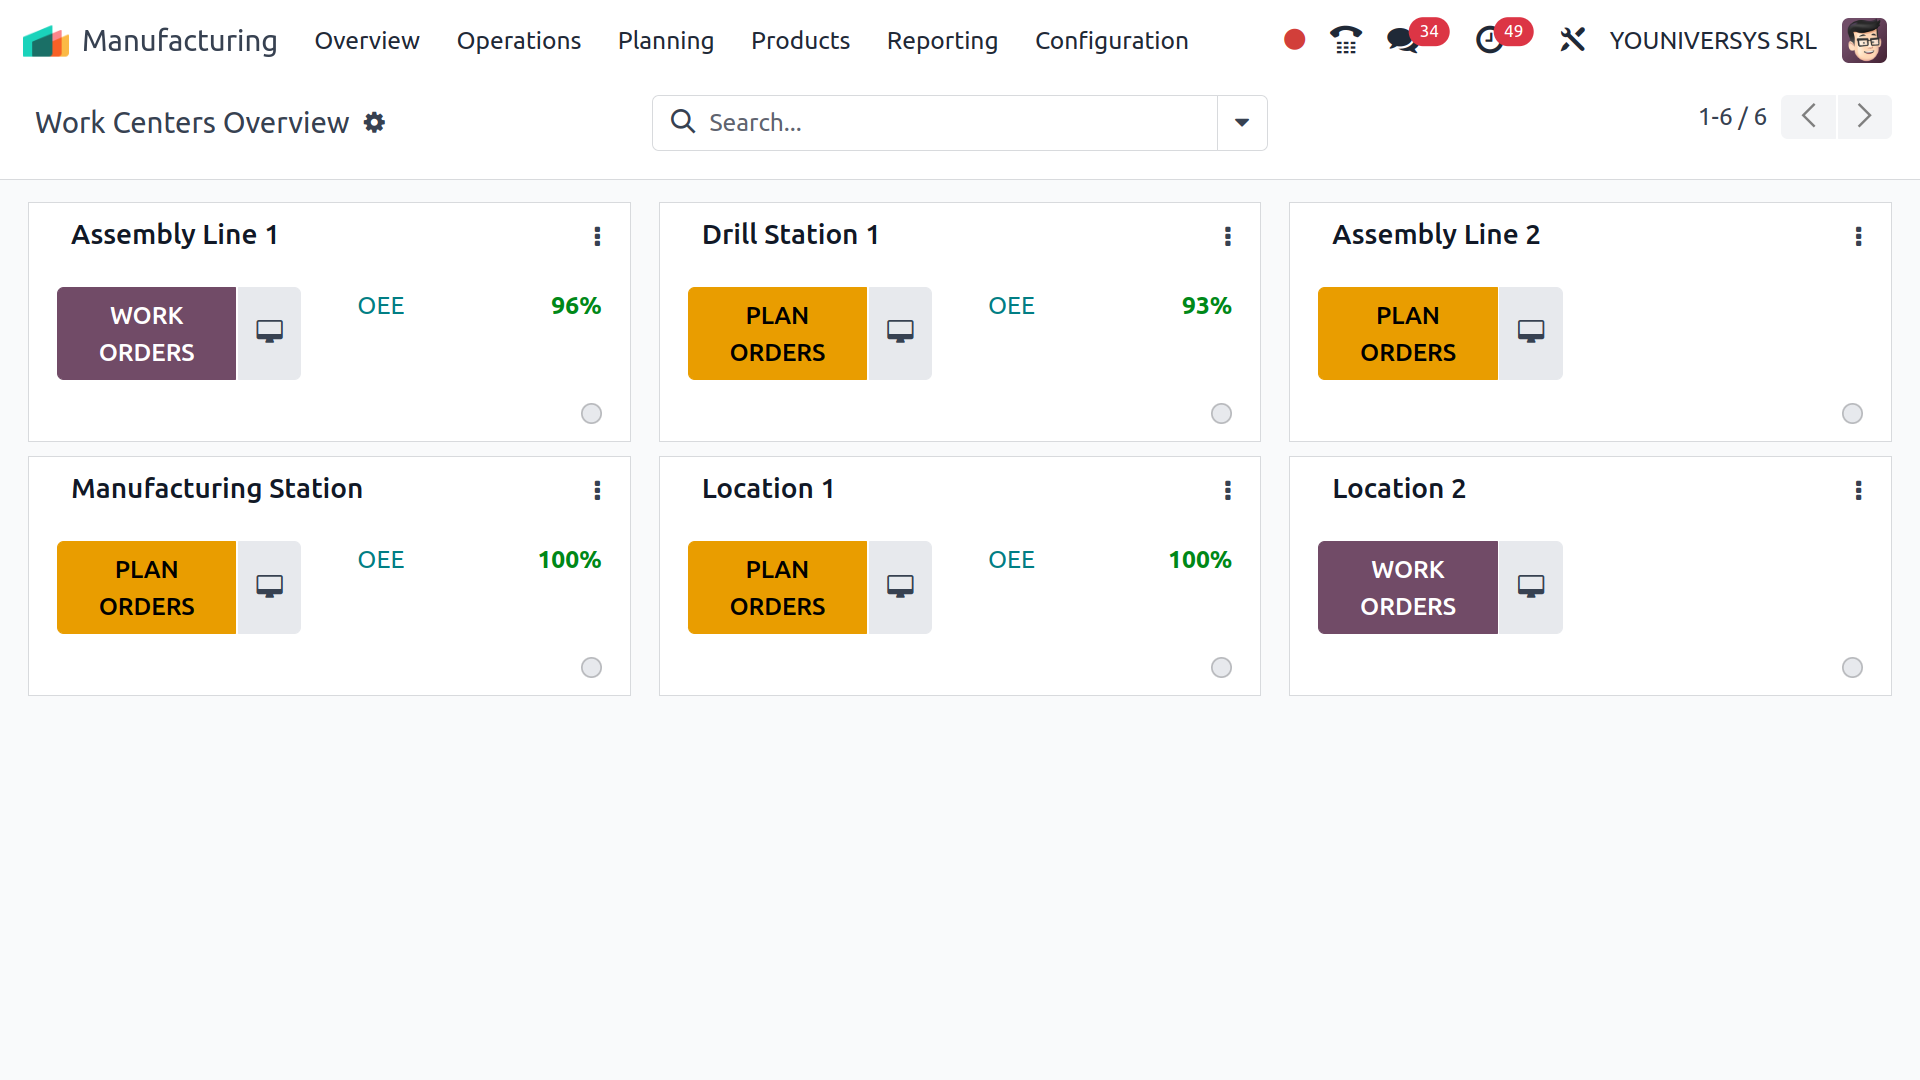Open messaging via the chat bubble icon
Image resolution: width=1920 pixels, height=1080 pixels.
tap(1403, 41)
